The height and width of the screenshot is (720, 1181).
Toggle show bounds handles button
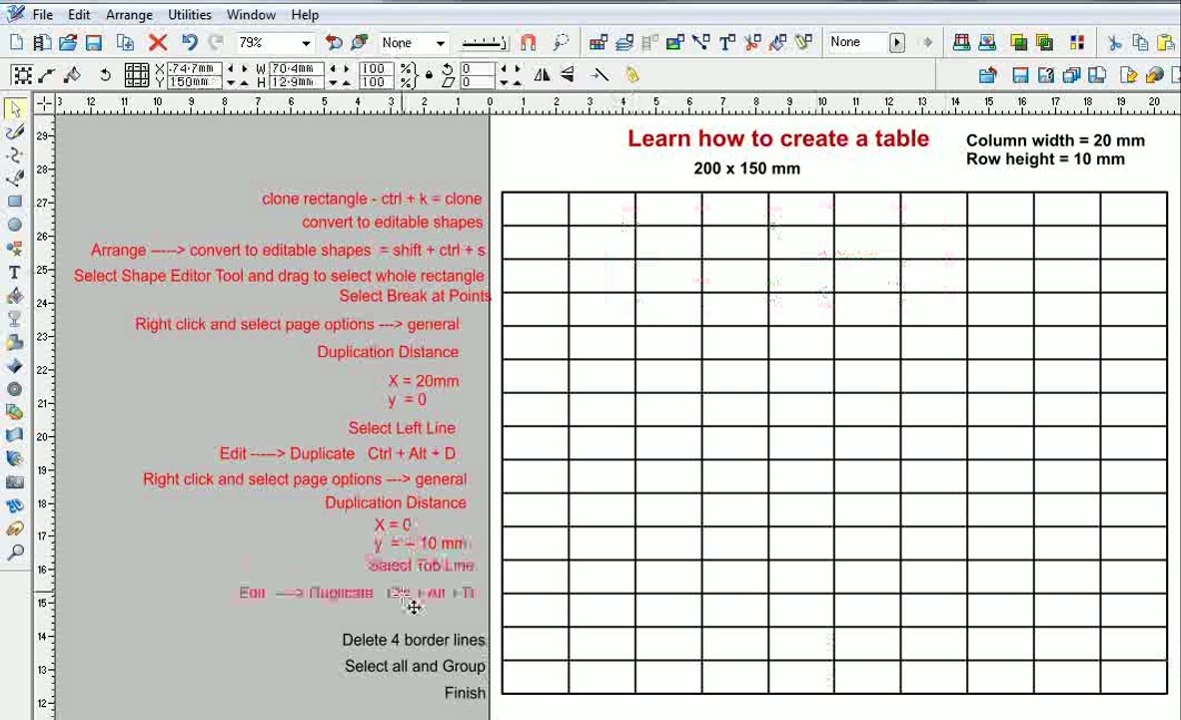(x=22, y=75)
